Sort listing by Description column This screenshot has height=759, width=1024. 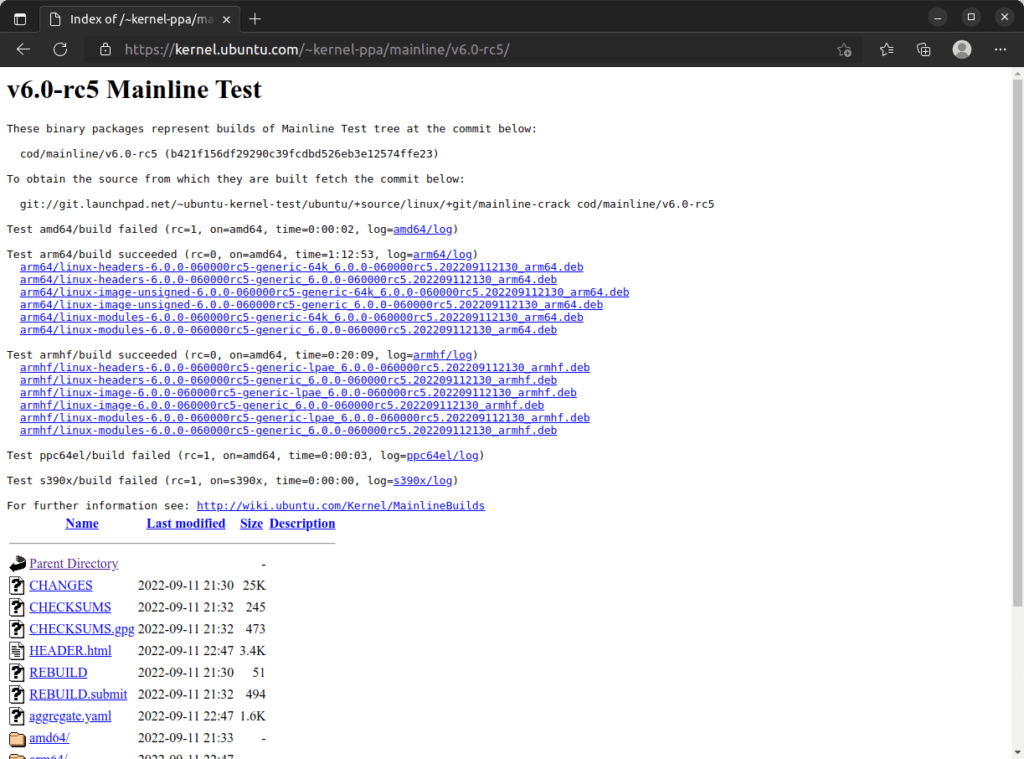[302, 523]
